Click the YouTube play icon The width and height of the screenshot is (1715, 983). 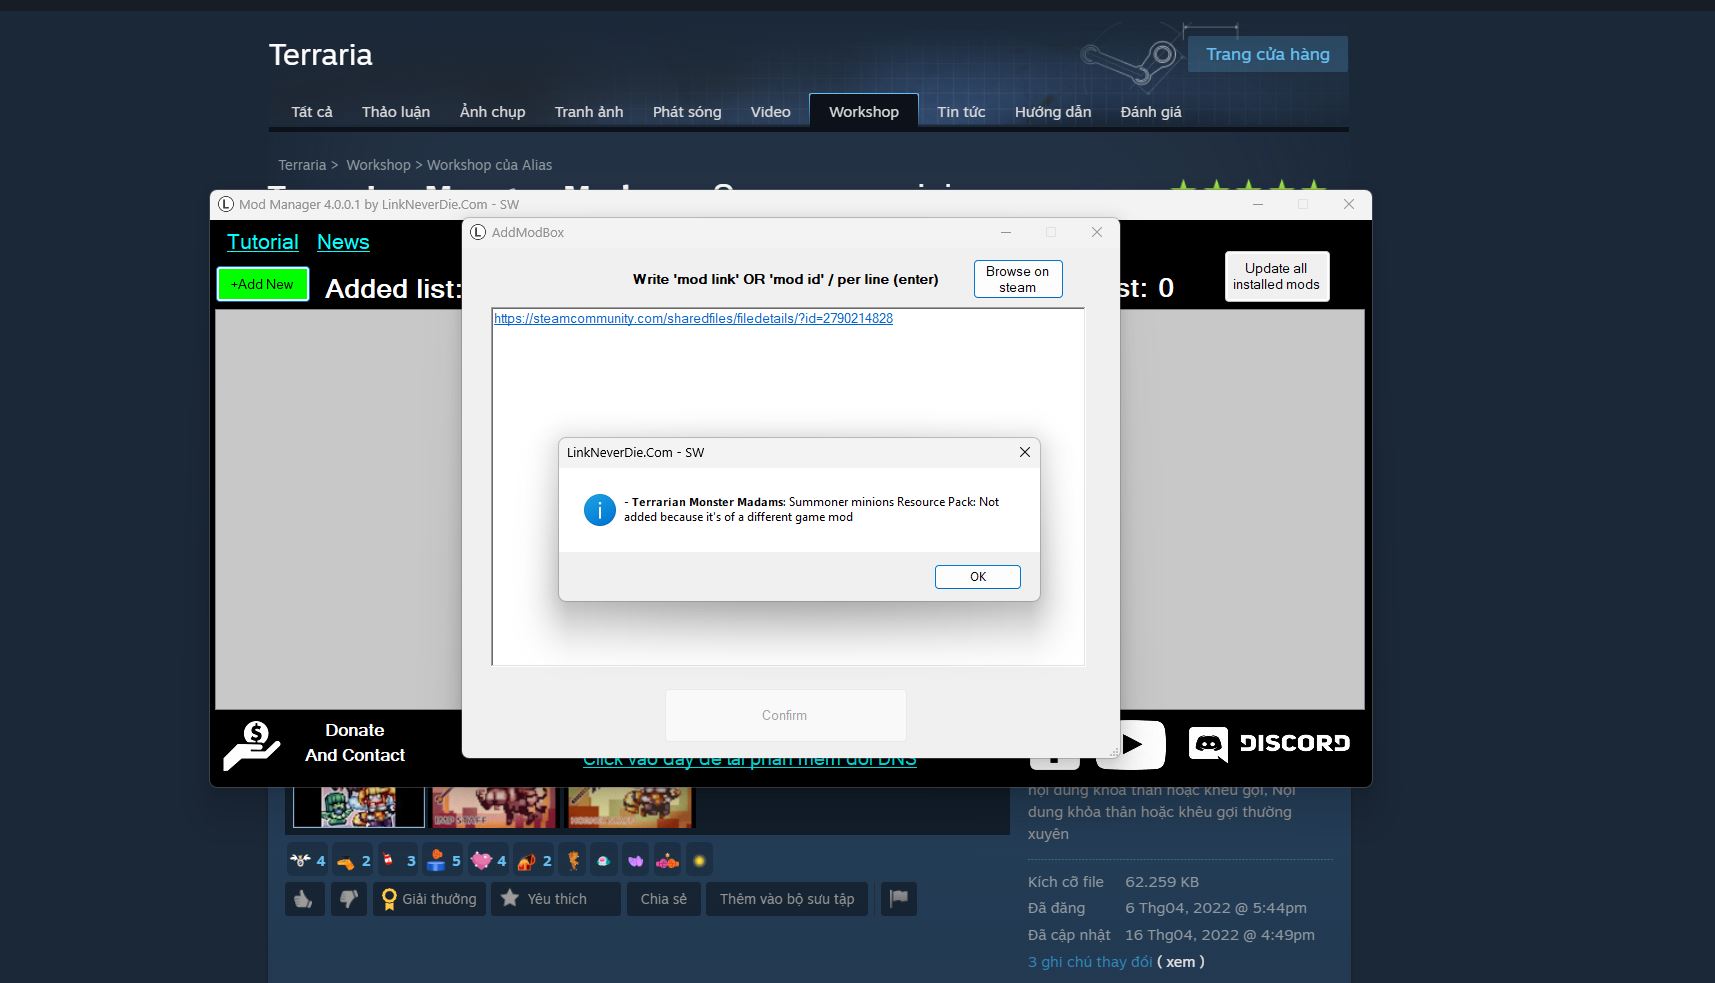pyautogui.click(x=1131, y=744)
